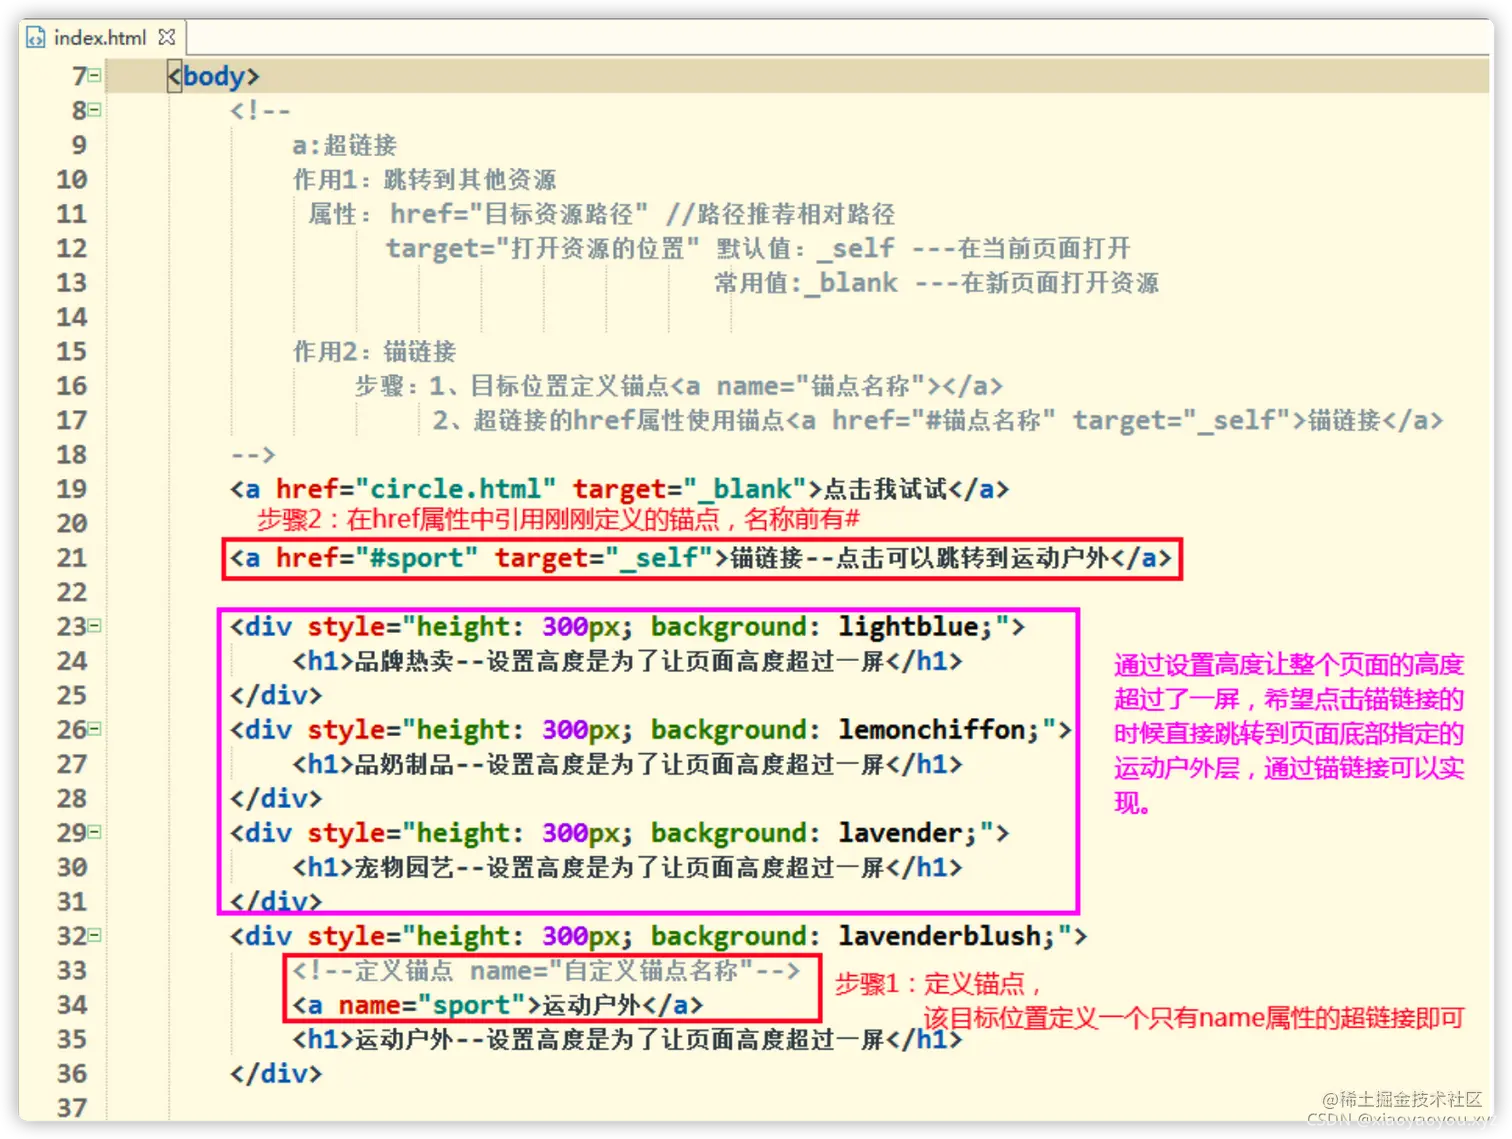Place cursor inside the body tag on line 7
The image size is (1512, 1139).
coord(215,75)
